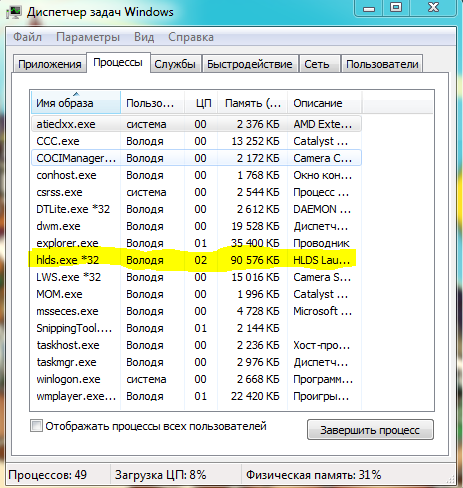Select the hlds.exe *32 process row
Image resolution: width=463 pixels, height=488 pixels.
196,260
